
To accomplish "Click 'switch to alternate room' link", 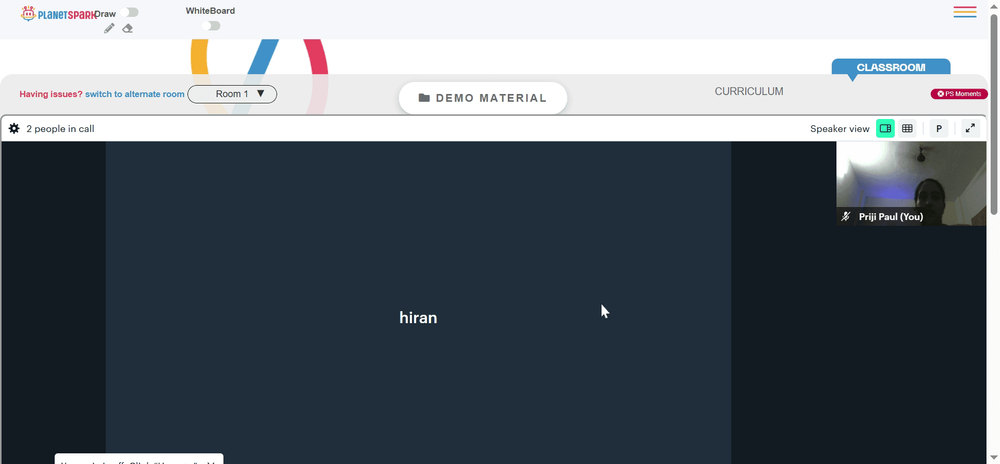I will click(135, 94).
